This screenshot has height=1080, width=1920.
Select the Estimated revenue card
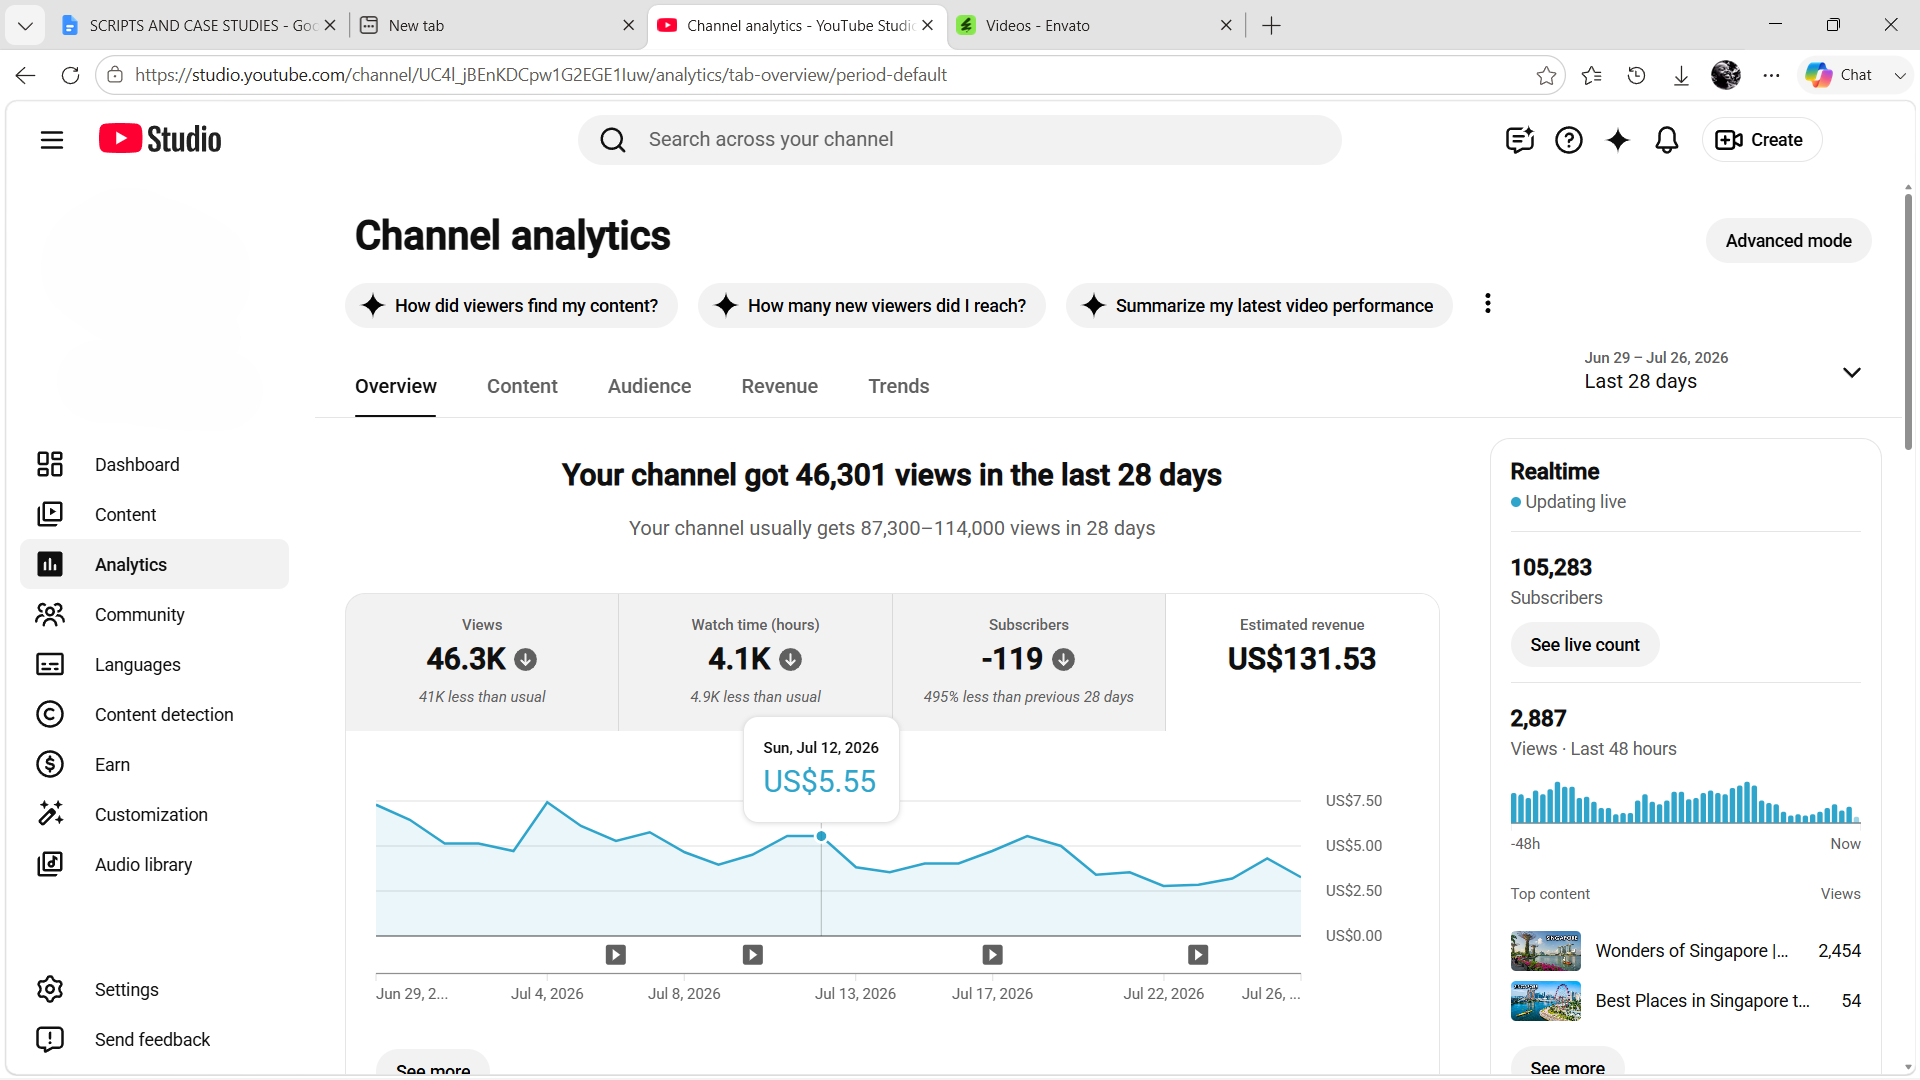(x=1302, y=662)
